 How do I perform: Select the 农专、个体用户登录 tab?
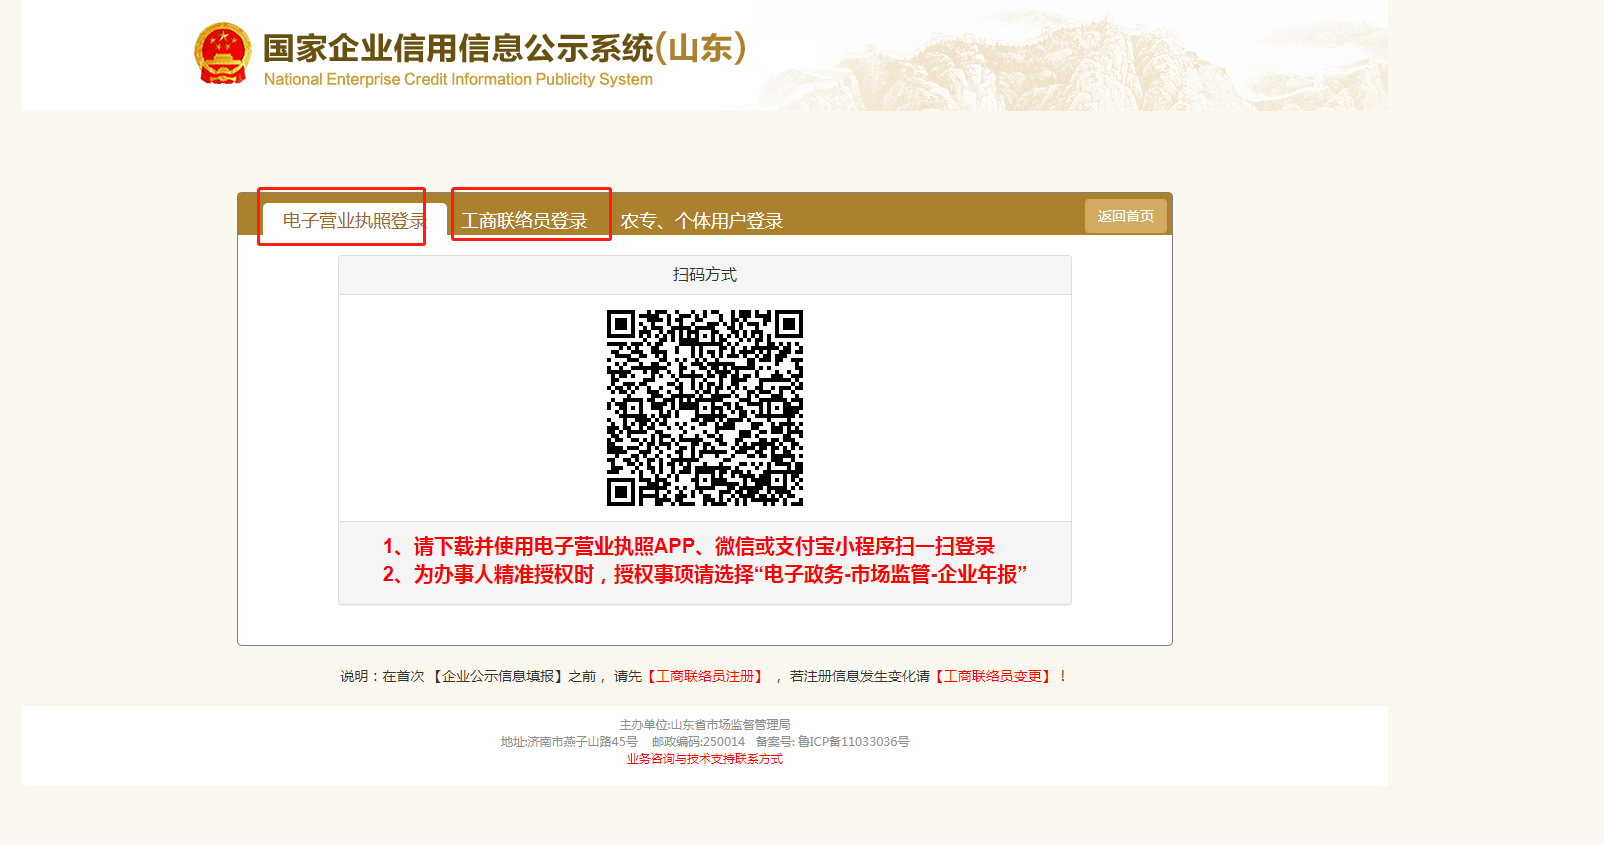[x=701, y=220]
